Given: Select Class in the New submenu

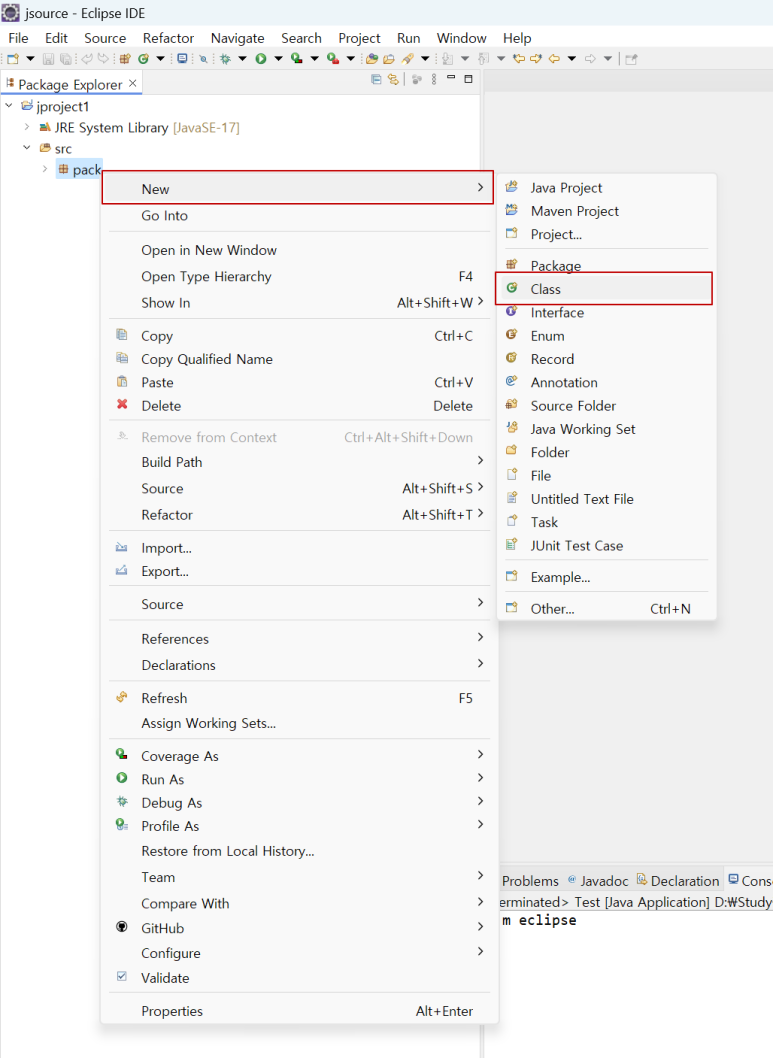Looking at the screenshot, I should 604,289.
